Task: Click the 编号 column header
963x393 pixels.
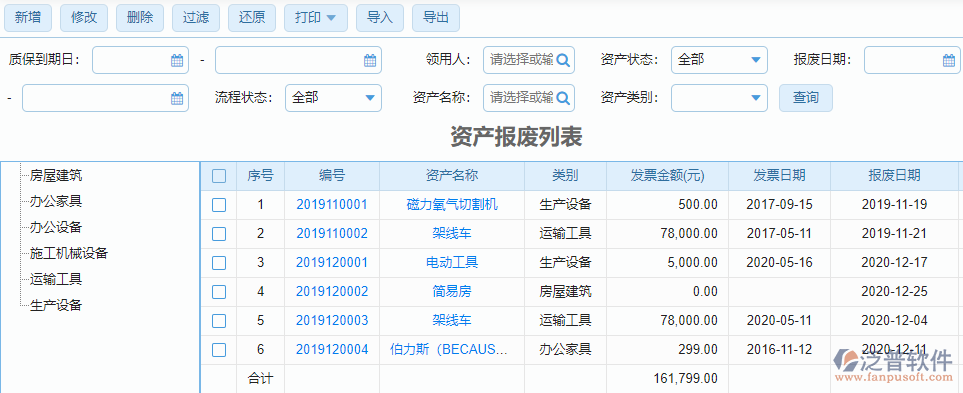Action: coord(332,176)
